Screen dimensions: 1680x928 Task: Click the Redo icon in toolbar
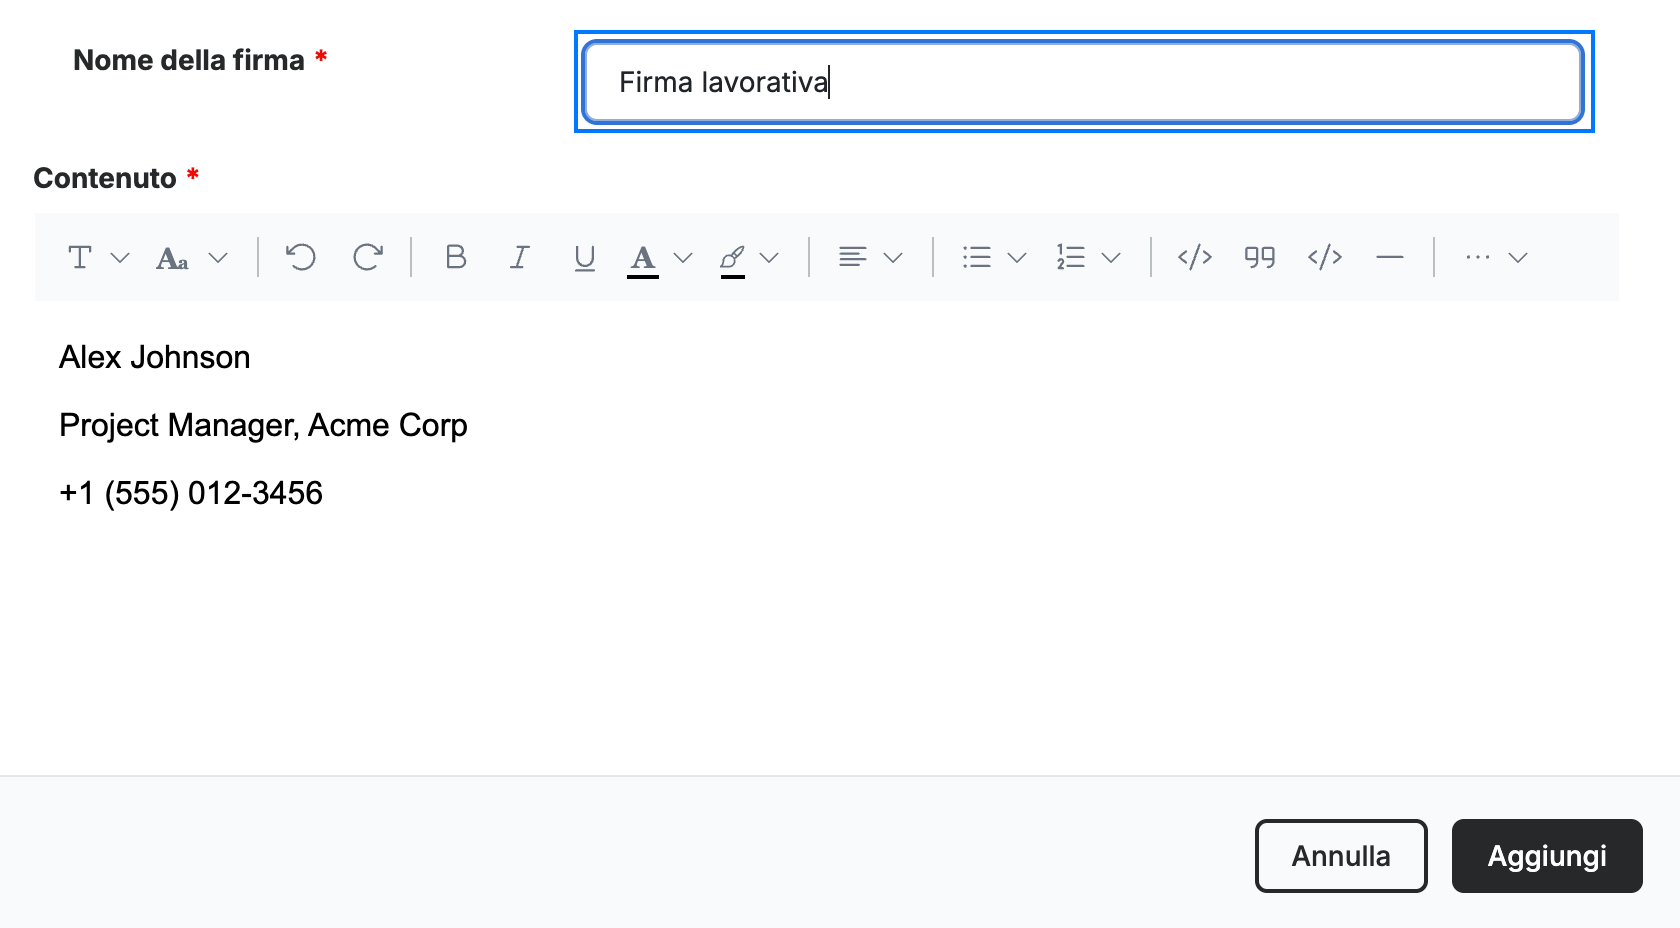tap(368, 257)
